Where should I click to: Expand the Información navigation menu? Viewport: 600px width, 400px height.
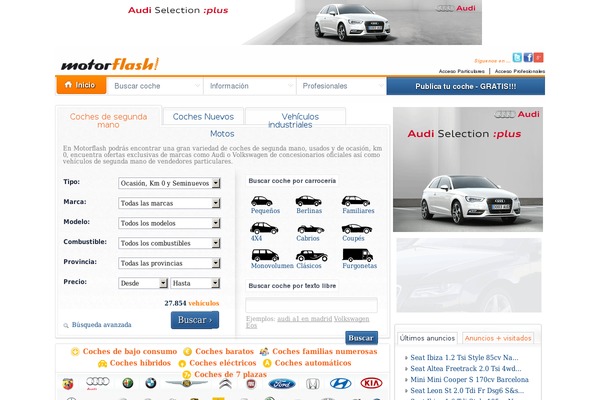pyautogui.click(x=250, y=86)
